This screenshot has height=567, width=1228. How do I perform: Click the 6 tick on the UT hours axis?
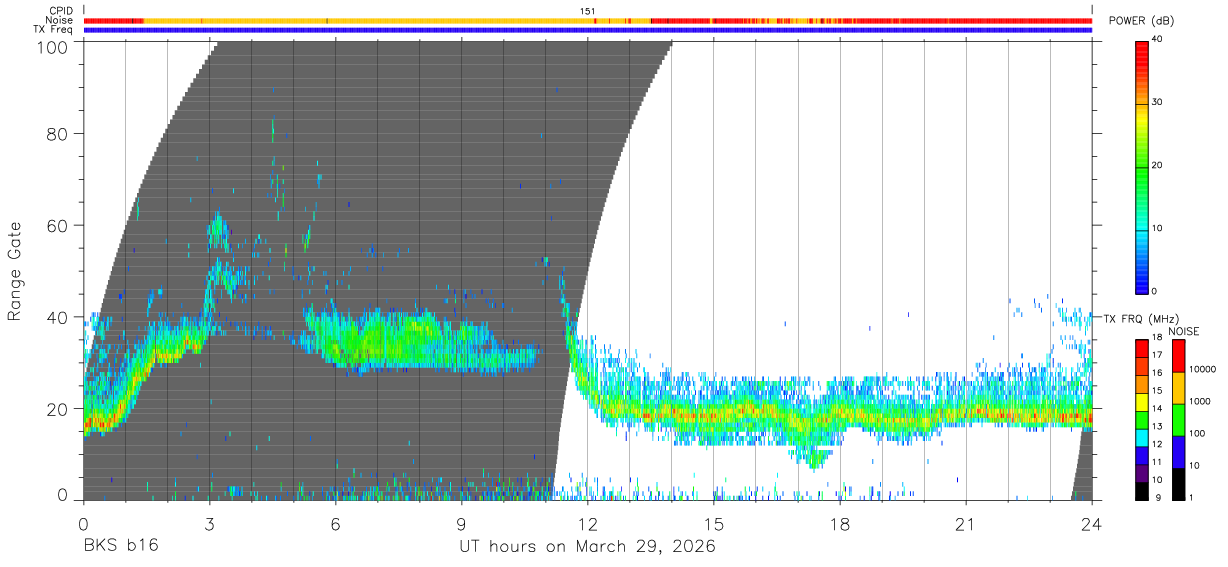tap(335, 523)
